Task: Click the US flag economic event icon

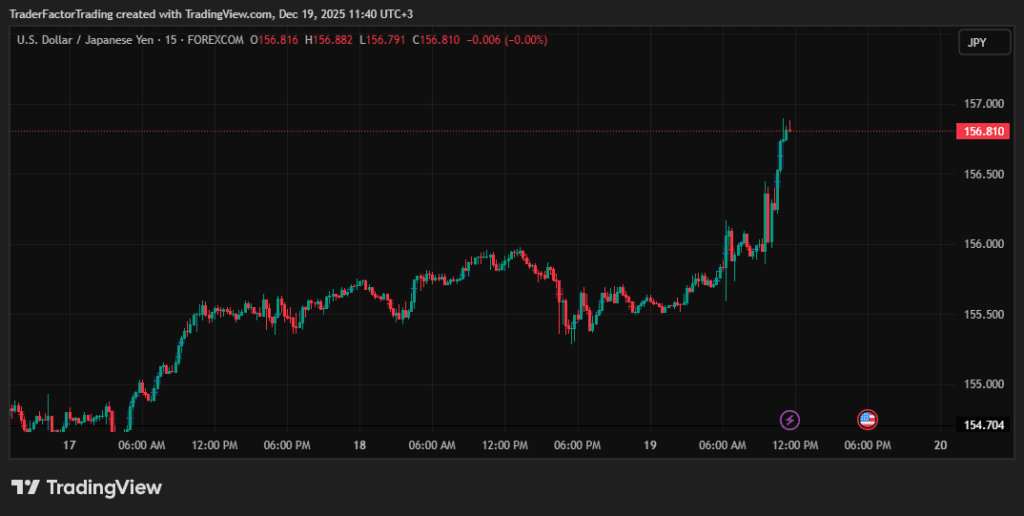Action: (867, 419)
